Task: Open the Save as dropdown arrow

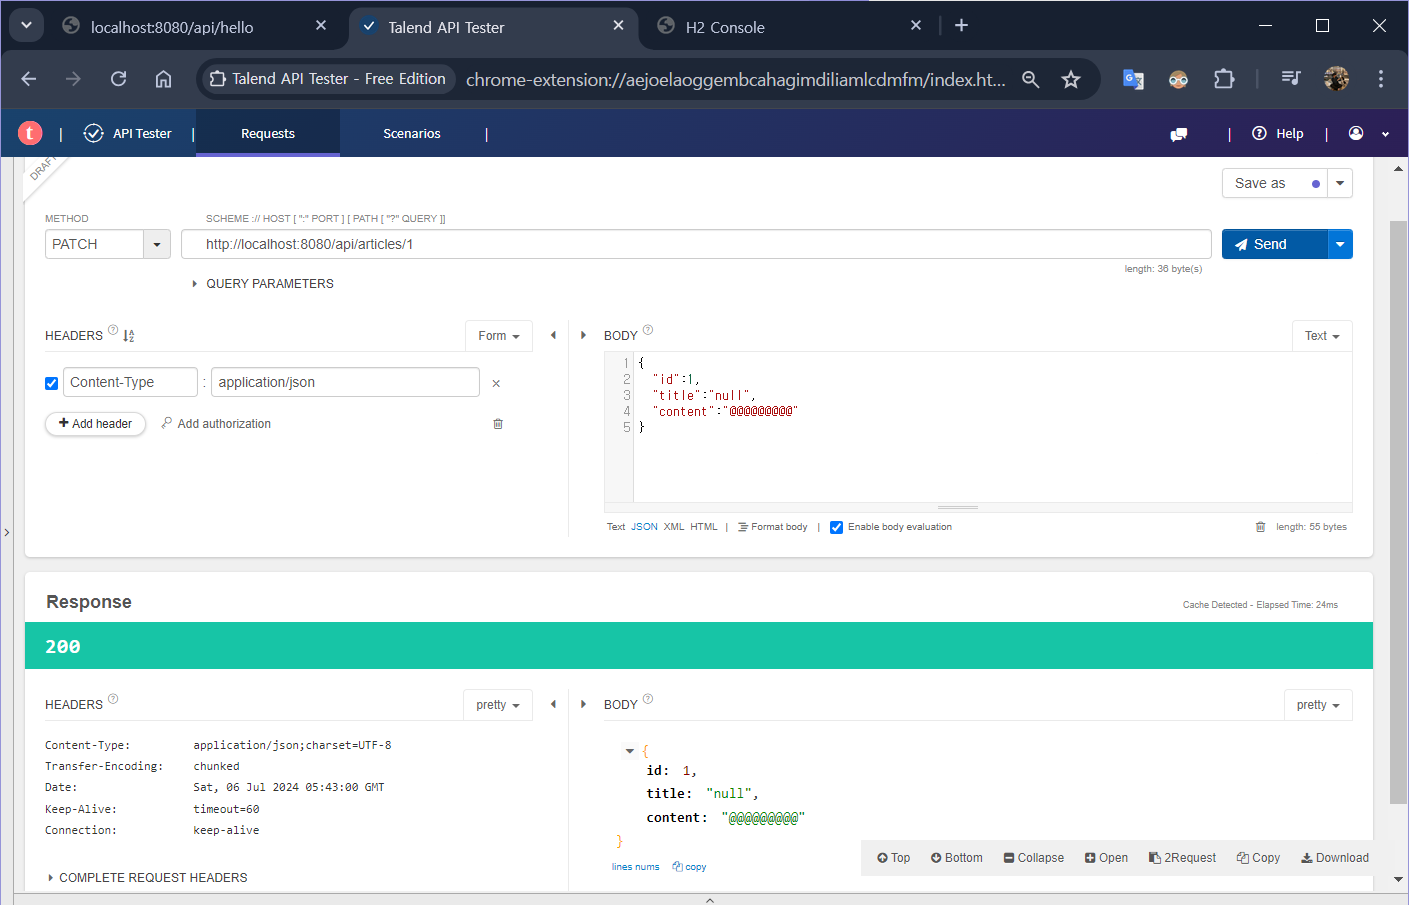Action: (1340, 183)
